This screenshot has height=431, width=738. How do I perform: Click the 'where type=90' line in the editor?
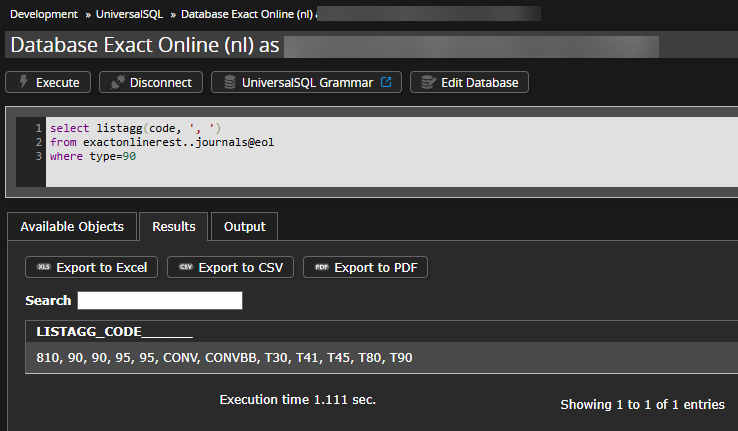coord(93,157)
